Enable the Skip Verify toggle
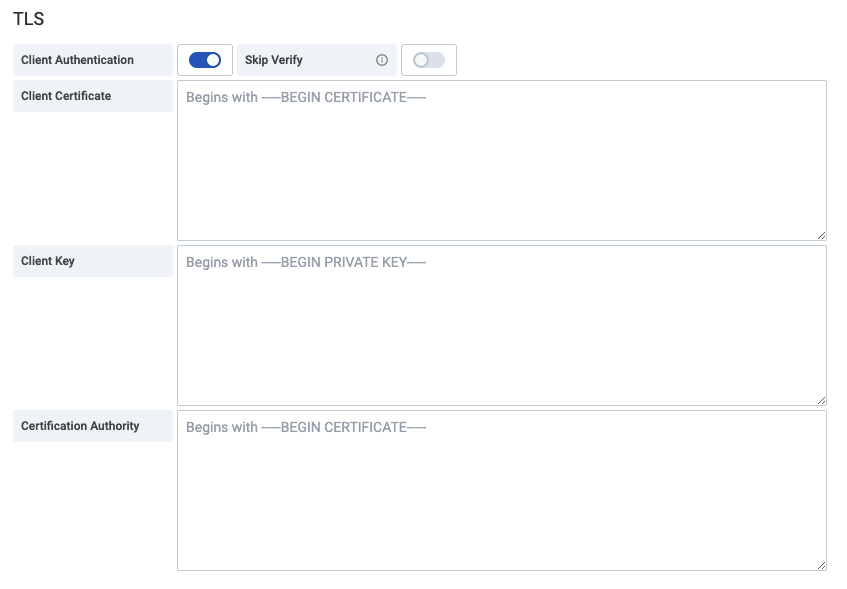 coord(429,60)
